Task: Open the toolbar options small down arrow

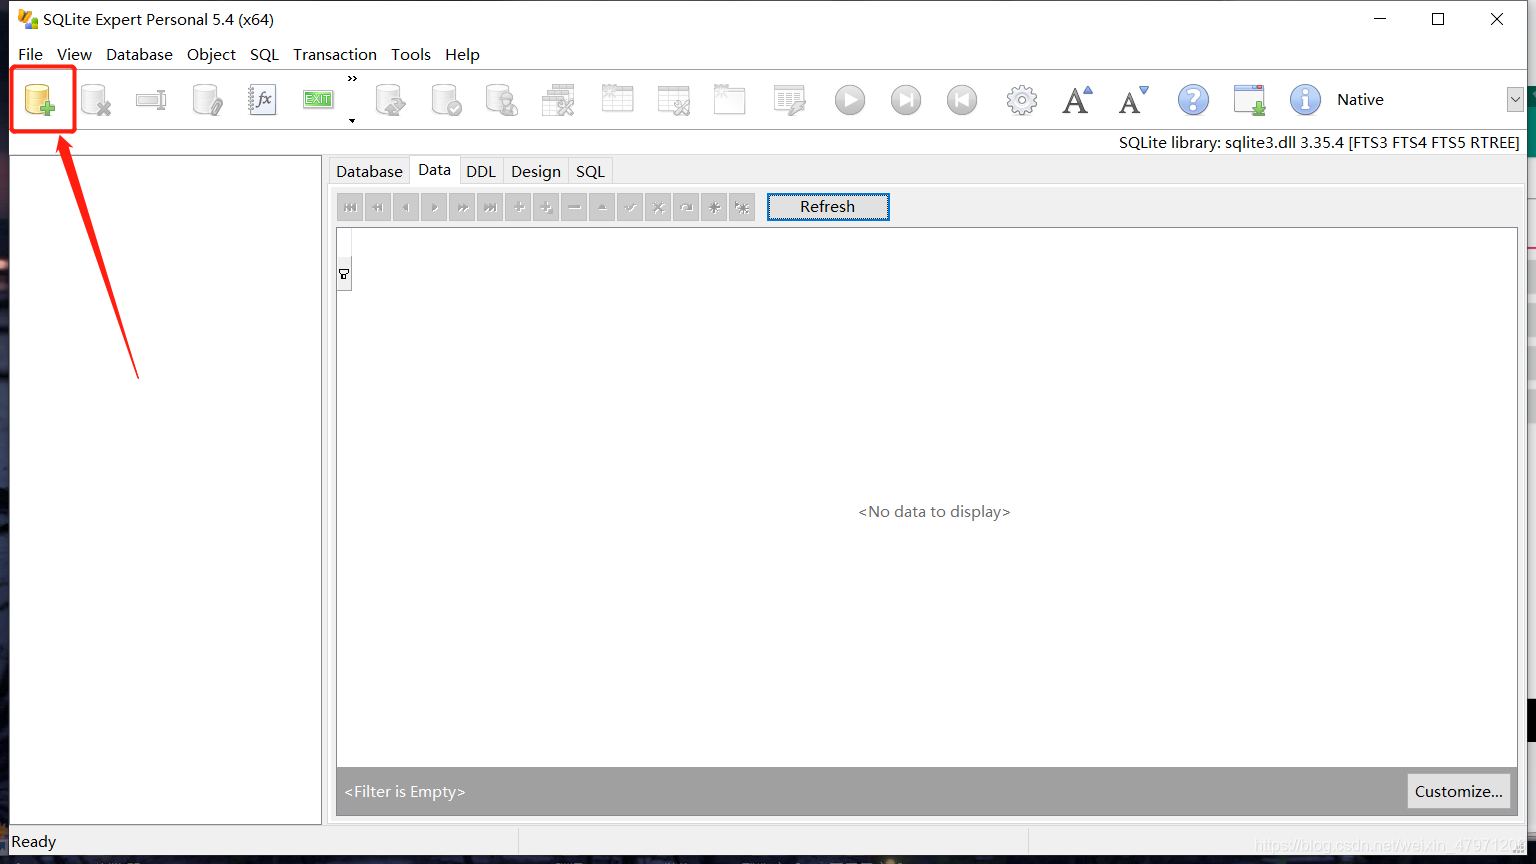Action: click(x=352, y=121)
